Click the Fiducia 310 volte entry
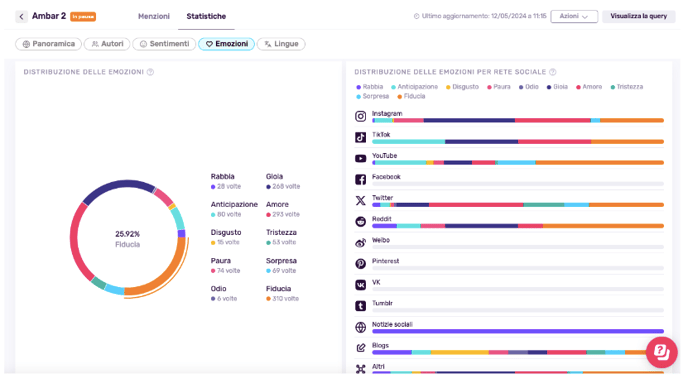The image size is (688, 388). click(x=283, y=294)
